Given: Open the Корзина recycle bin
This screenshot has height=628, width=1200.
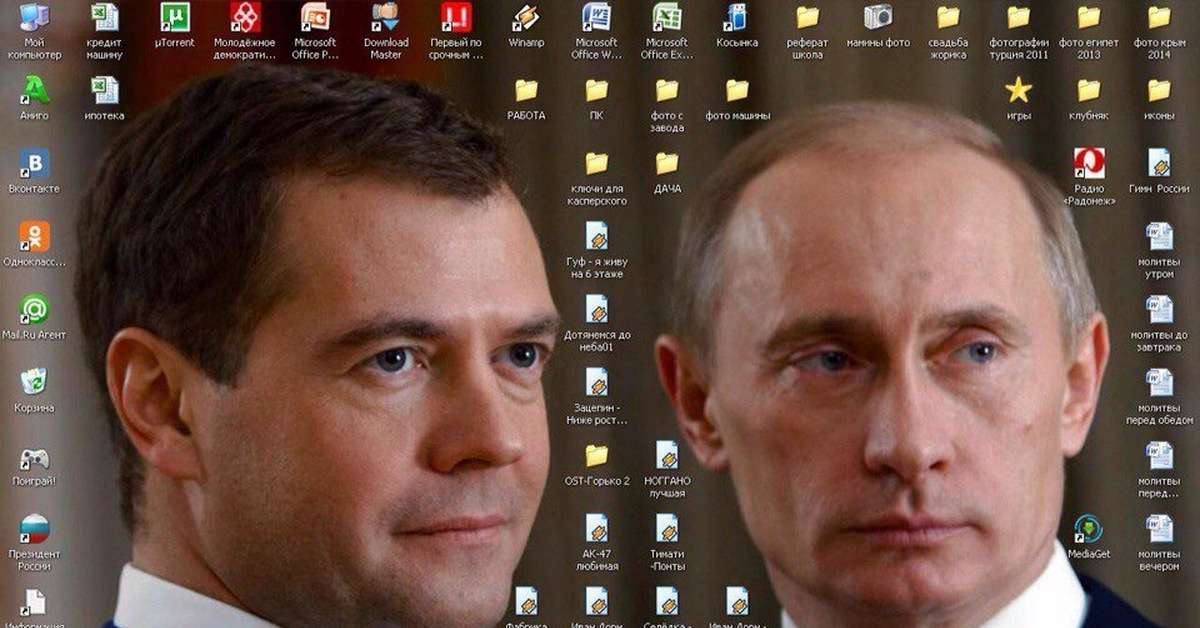Looking at the screenshot, I should tap(34, 383).
